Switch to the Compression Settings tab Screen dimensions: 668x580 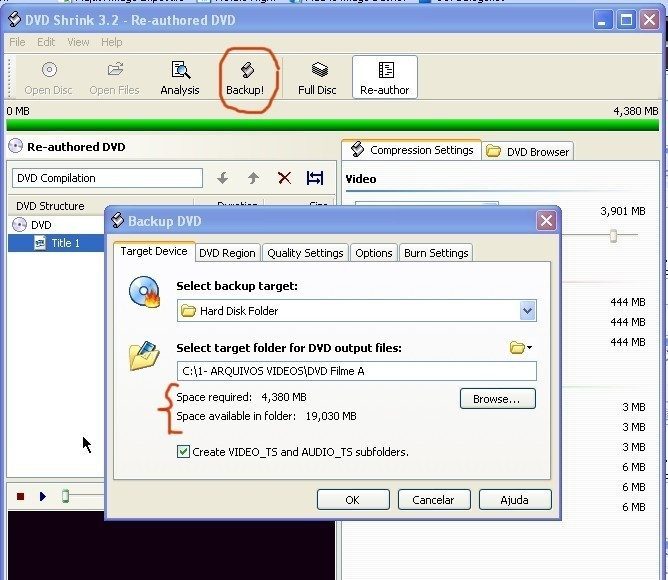412,150
